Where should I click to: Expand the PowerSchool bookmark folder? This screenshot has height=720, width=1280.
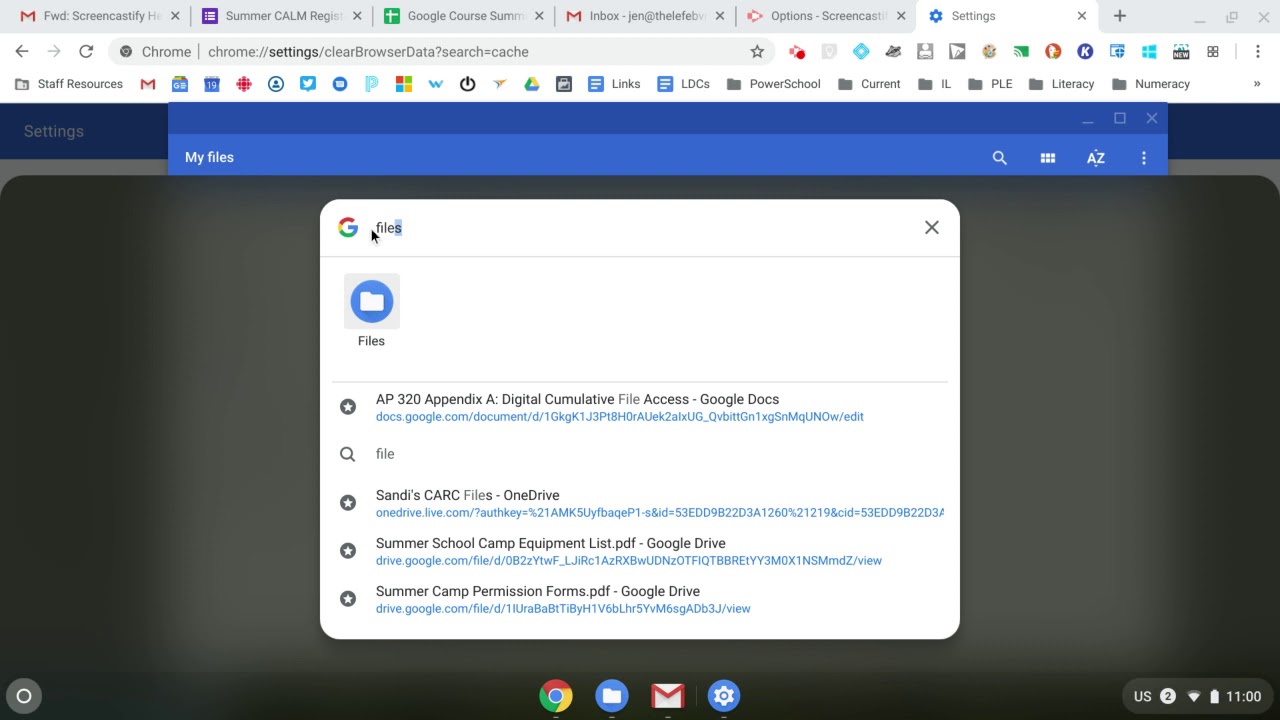point(773,84)
